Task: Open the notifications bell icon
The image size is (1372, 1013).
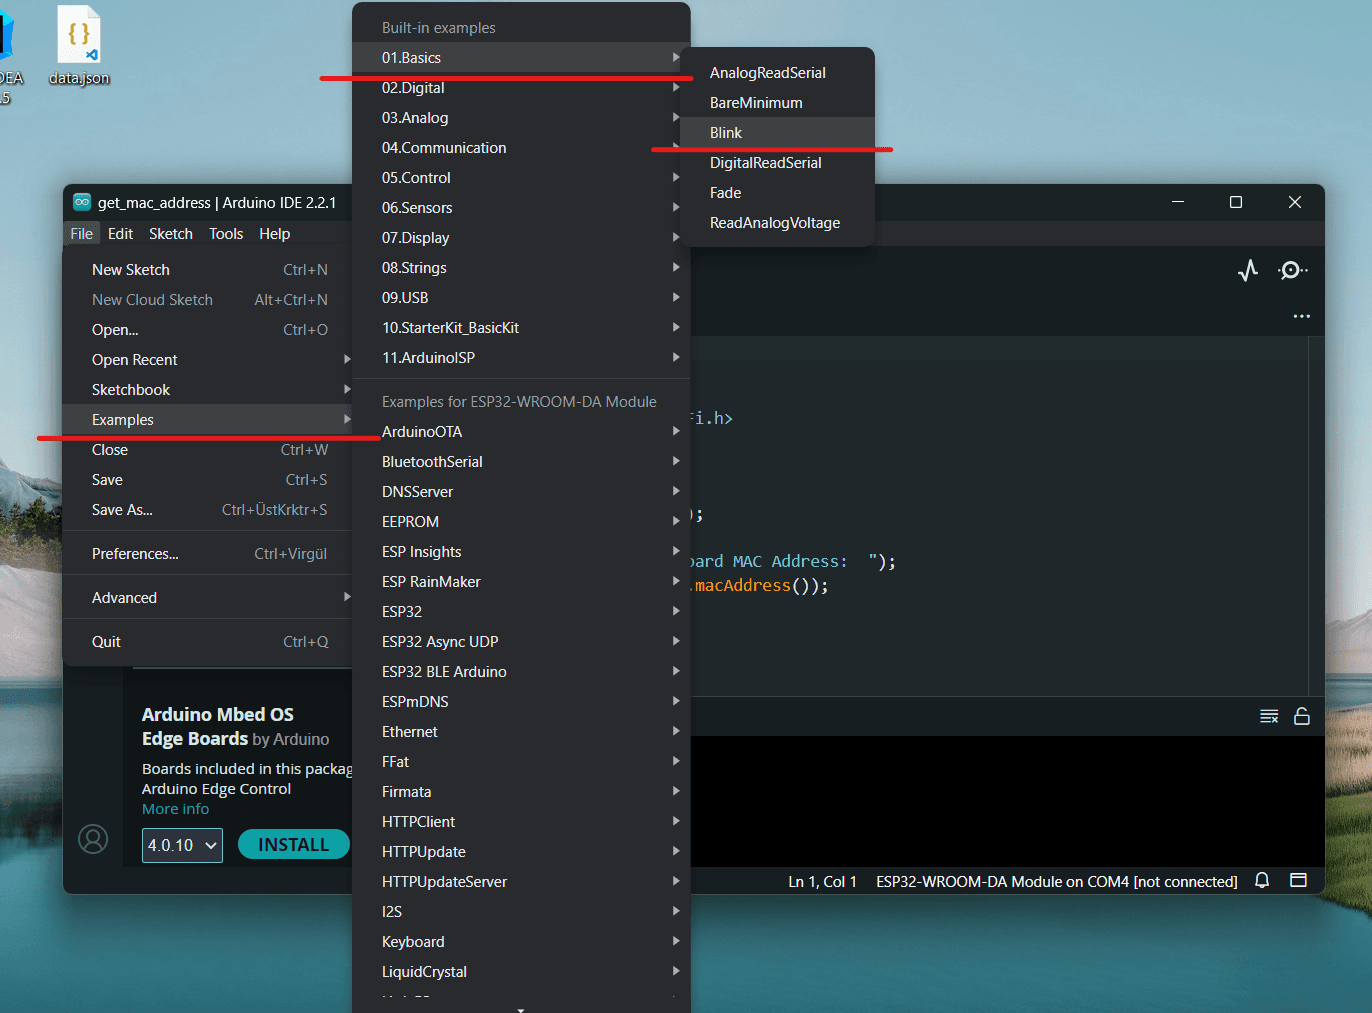Action: tap(1262, 880)
